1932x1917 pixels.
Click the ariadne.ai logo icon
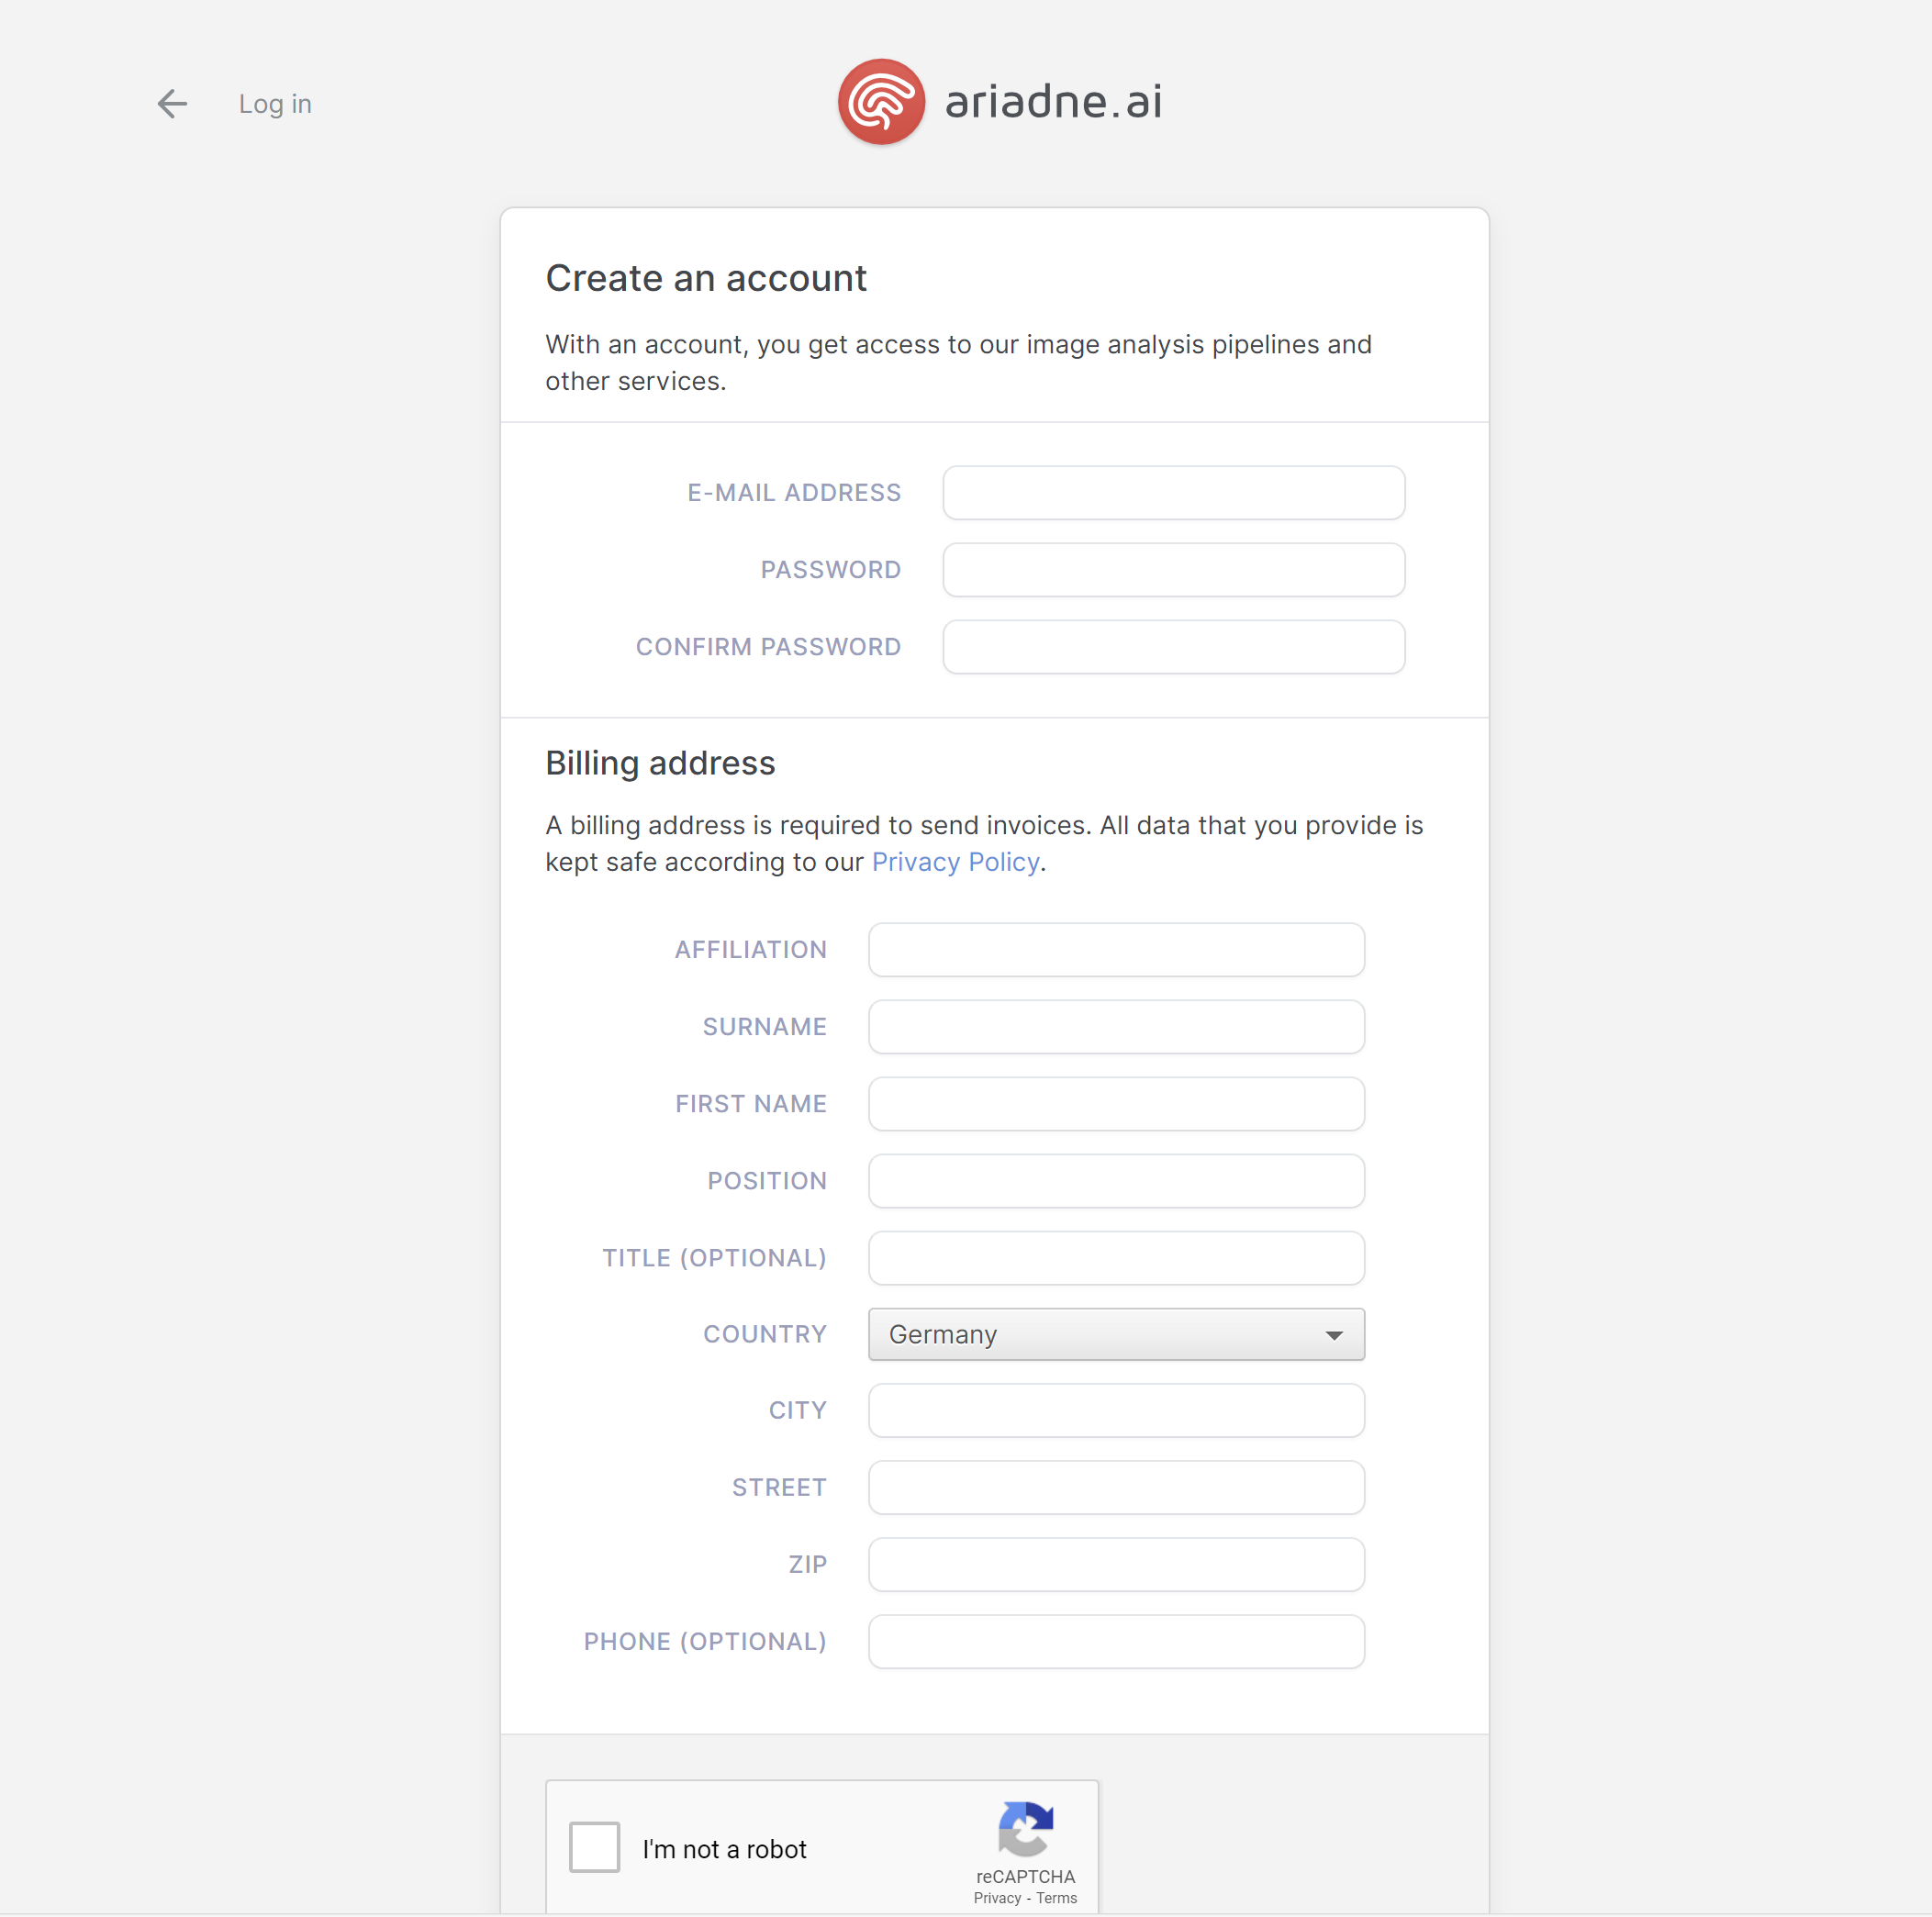880,102
